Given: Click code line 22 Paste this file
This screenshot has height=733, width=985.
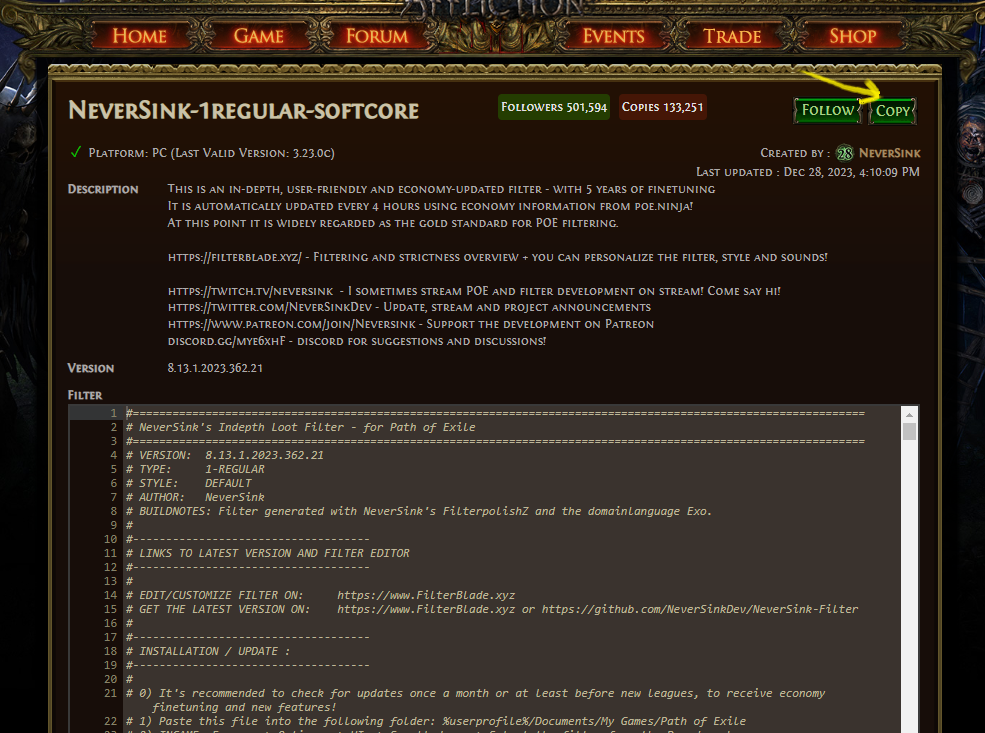Looking at the screenshot, I should tap(436, 721).
